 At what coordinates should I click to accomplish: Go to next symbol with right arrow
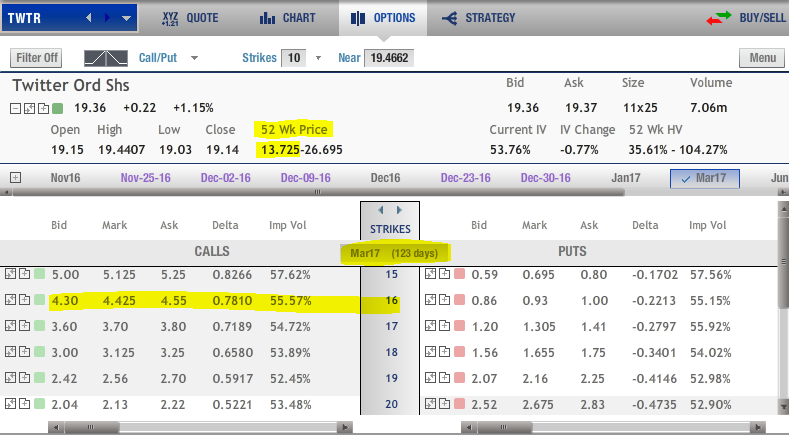107,18
